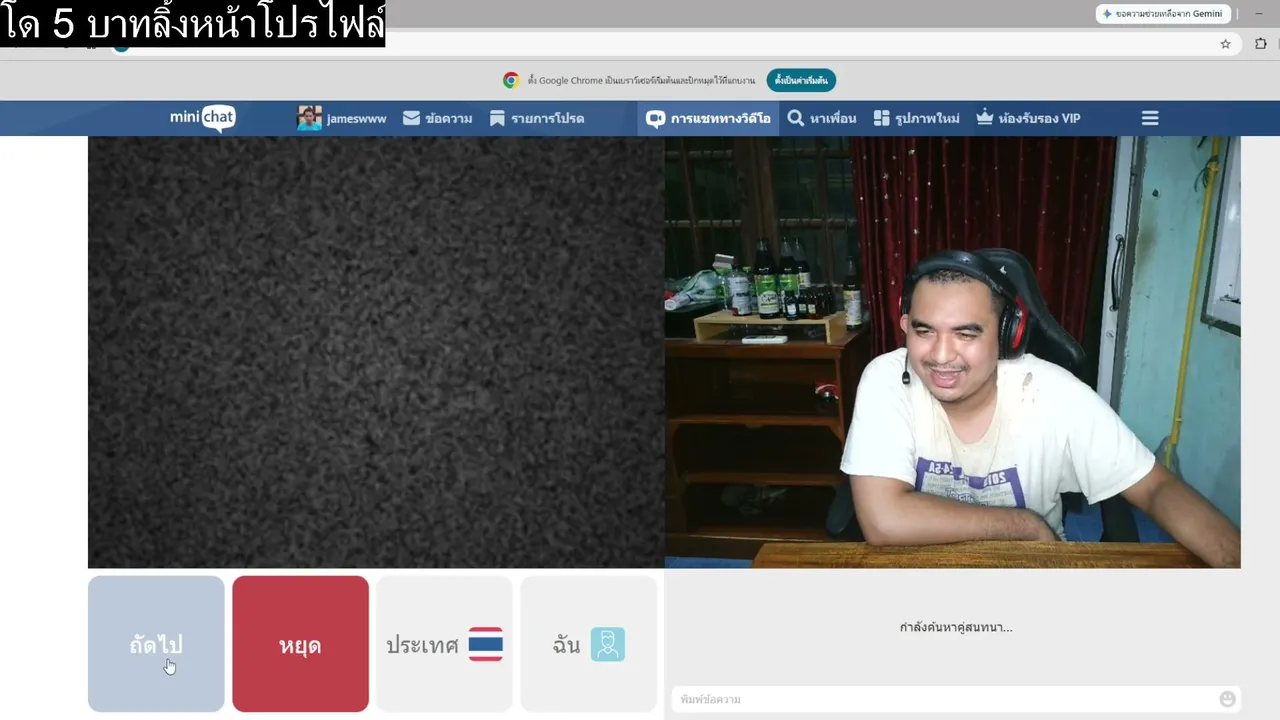
Task: Open the hamburger menu
Action: click(1150, 118)
